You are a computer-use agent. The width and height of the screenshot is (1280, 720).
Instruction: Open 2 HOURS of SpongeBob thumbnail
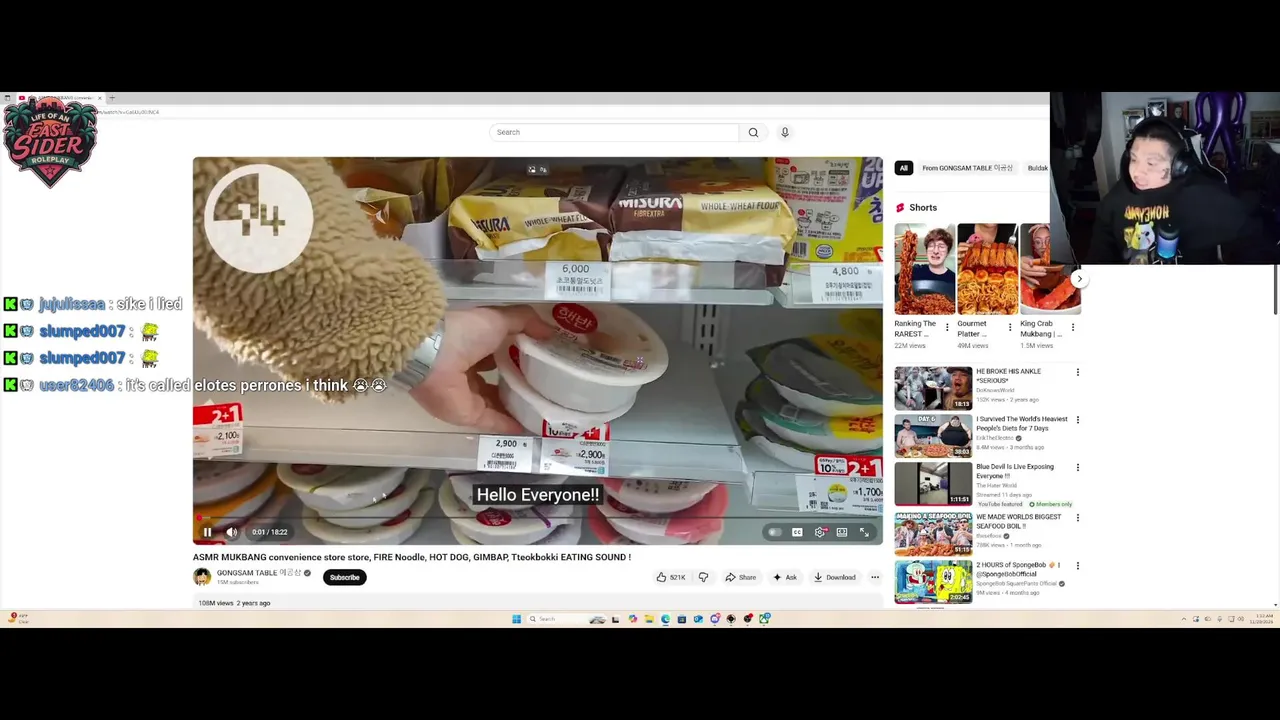933,582
